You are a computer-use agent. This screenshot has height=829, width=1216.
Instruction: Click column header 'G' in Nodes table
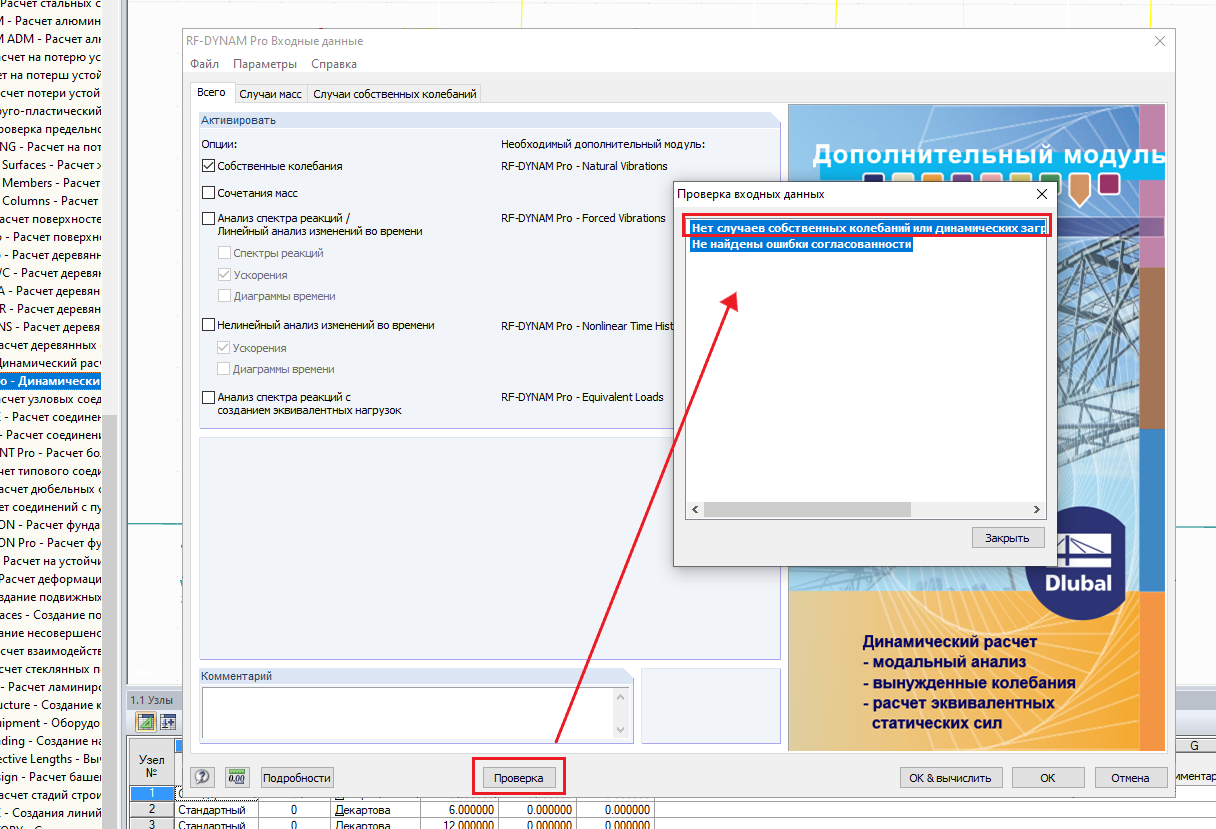(1194, 746)
